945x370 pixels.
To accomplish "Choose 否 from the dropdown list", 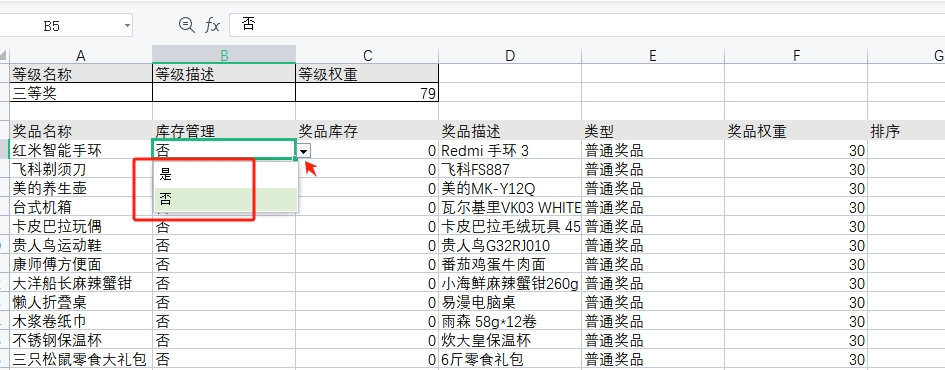I will pyautogui.click(x=225, y=199).
